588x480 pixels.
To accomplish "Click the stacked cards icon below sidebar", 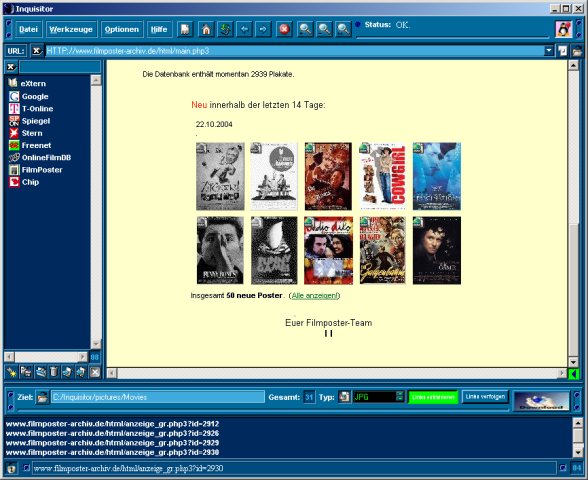I will coord(40,372).
